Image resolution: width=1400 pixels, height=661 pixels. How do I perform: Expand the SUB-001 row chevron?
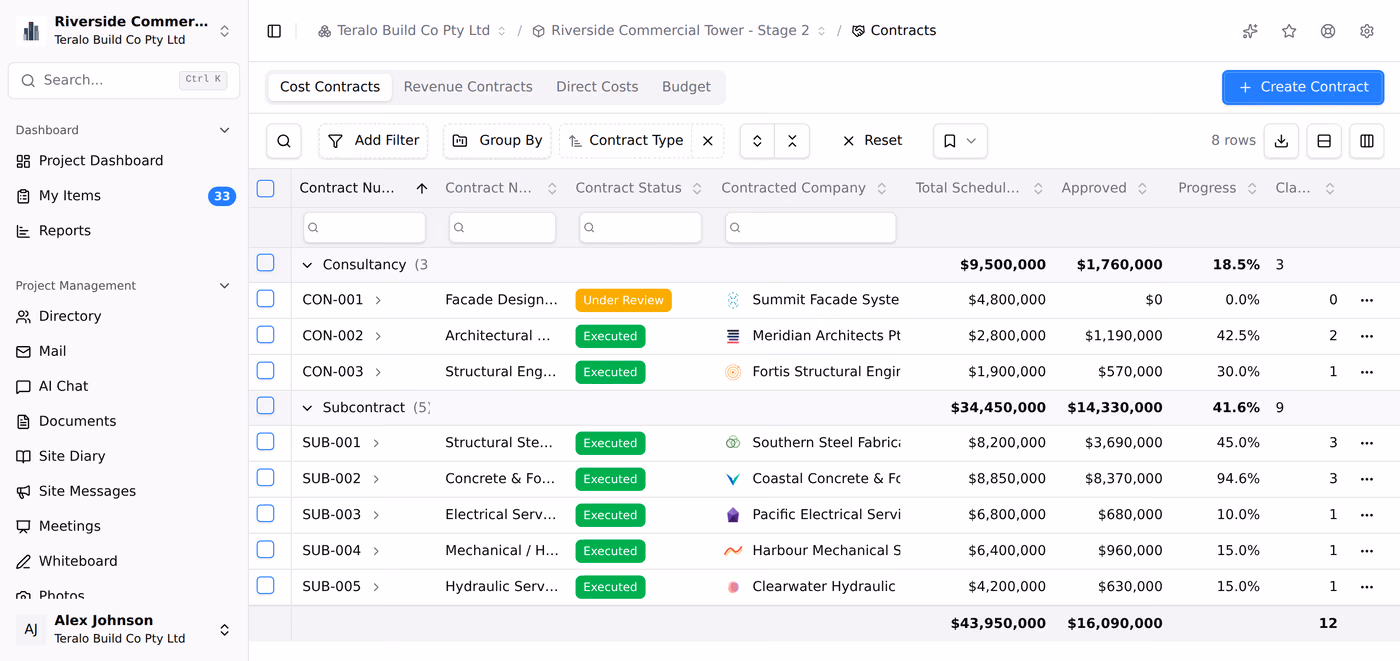point(376,443)
